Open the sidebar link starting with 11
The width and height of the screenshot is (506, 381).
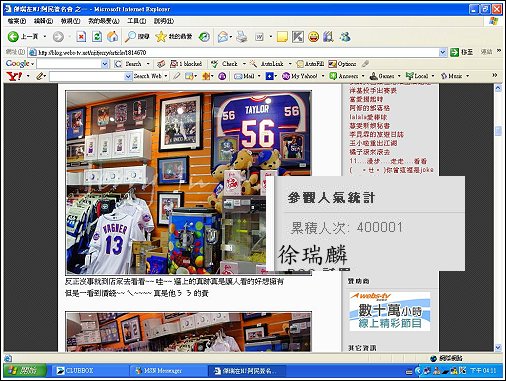388,161
